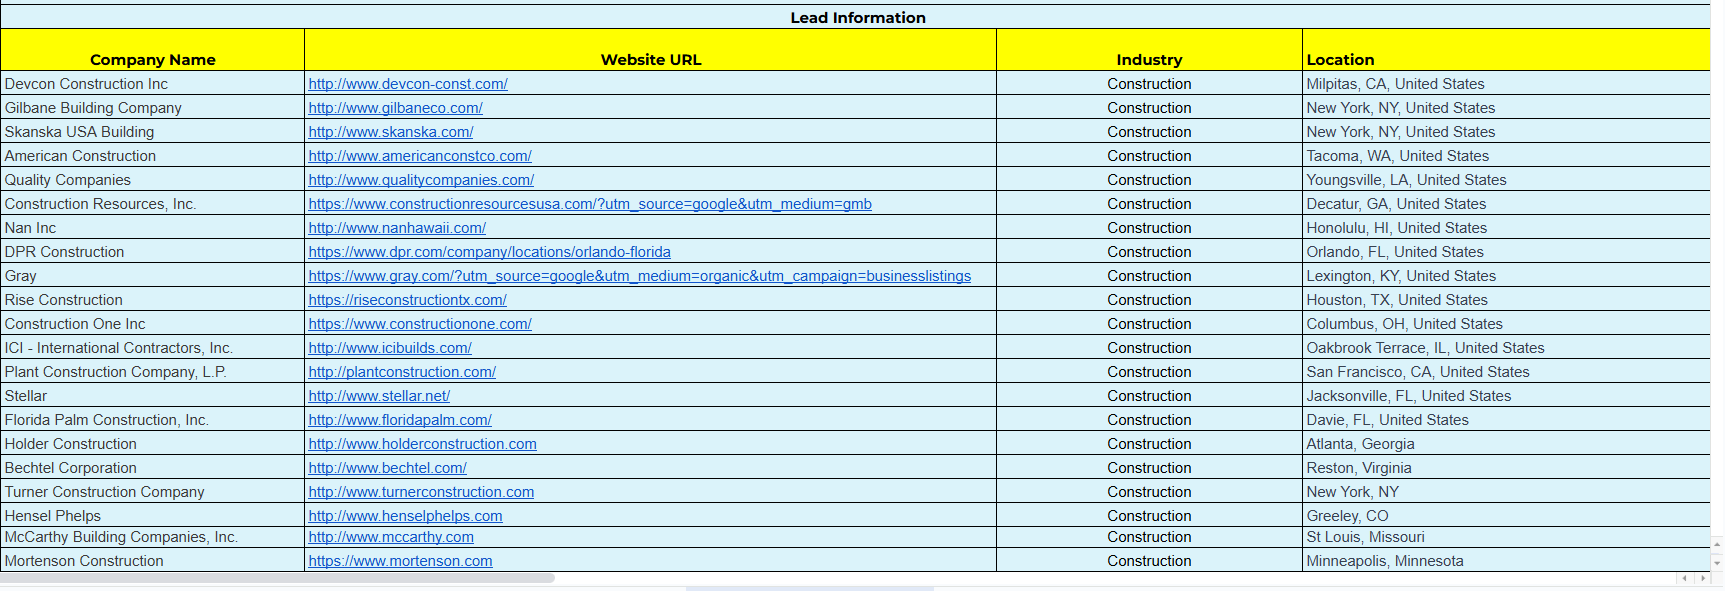Open the floridapalm.com link
The width and height of the screenshot is (1725, 591).
point(400,420)
